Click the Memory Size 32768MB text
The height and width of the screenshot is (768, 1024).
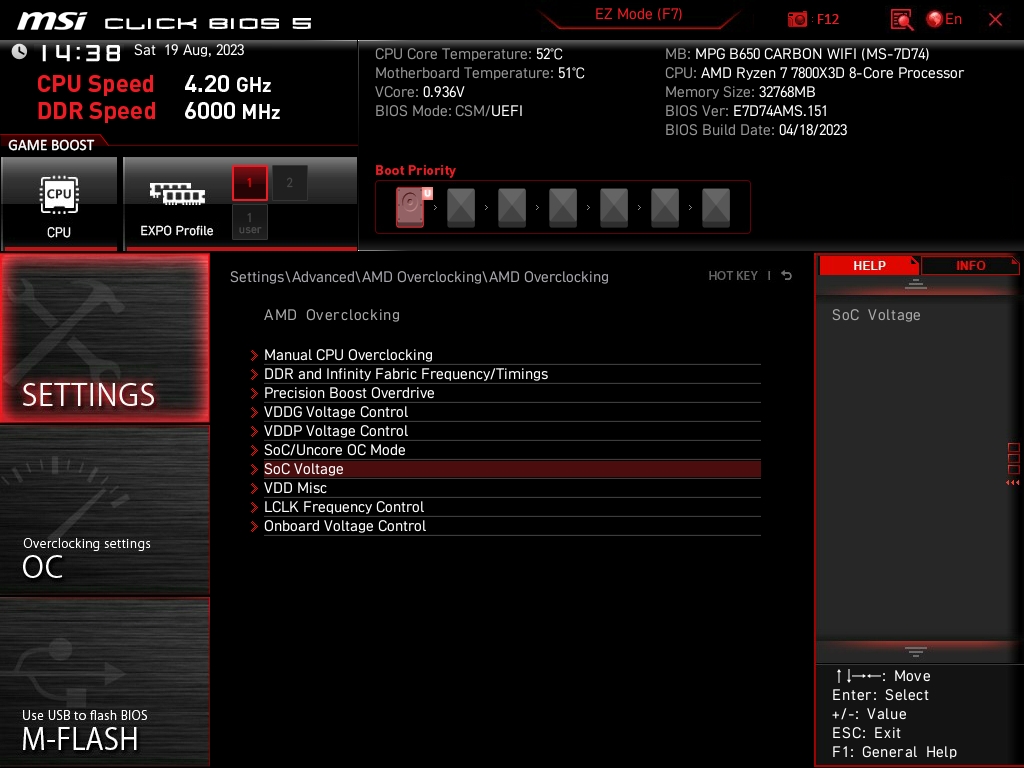(x=740, y=92)
